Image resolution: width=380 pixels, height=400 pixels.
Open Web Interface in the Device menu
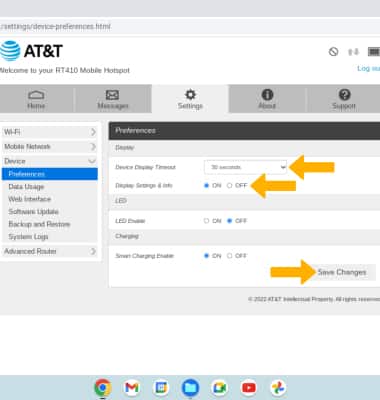(x=30, y=199)
